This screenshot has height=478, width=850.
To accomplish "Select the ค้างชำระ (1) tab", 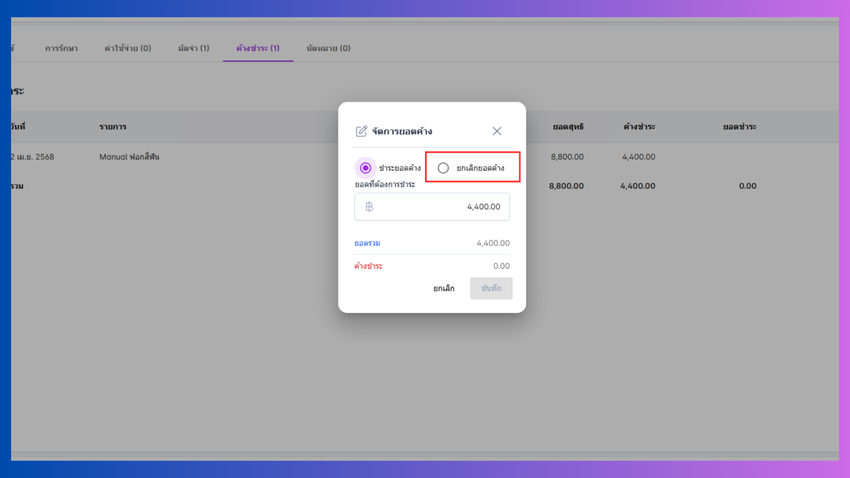I will tap(258, 48).
